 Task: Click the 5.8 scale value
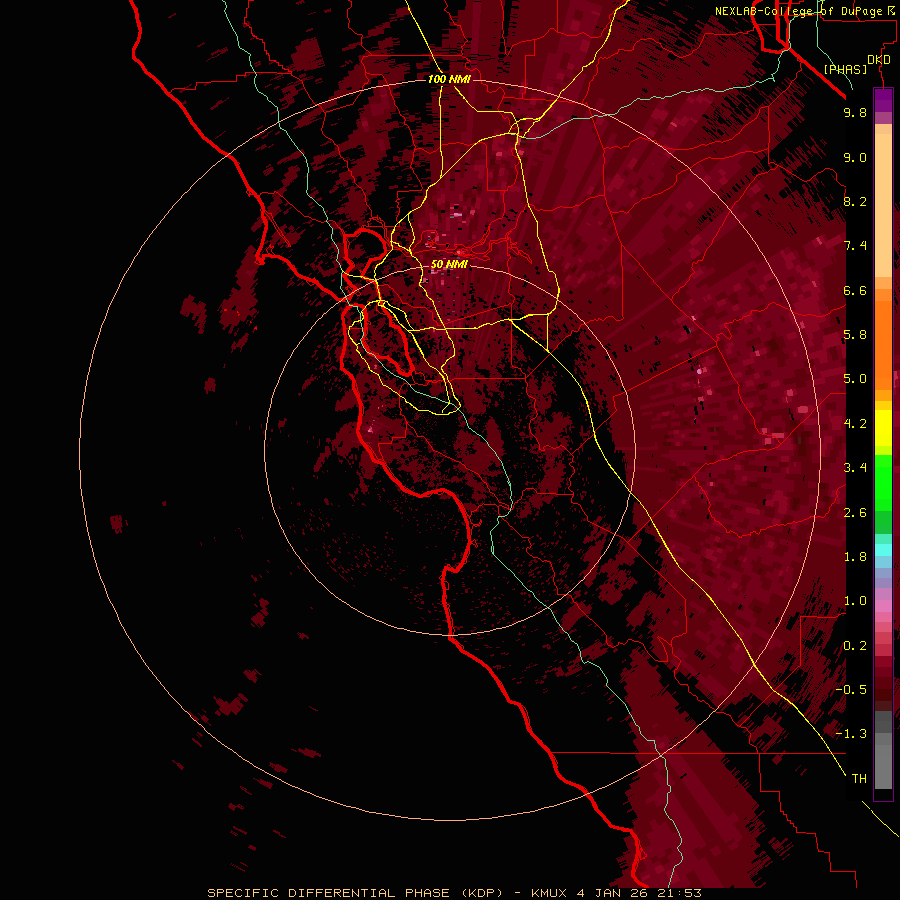(x=855, y=335)
